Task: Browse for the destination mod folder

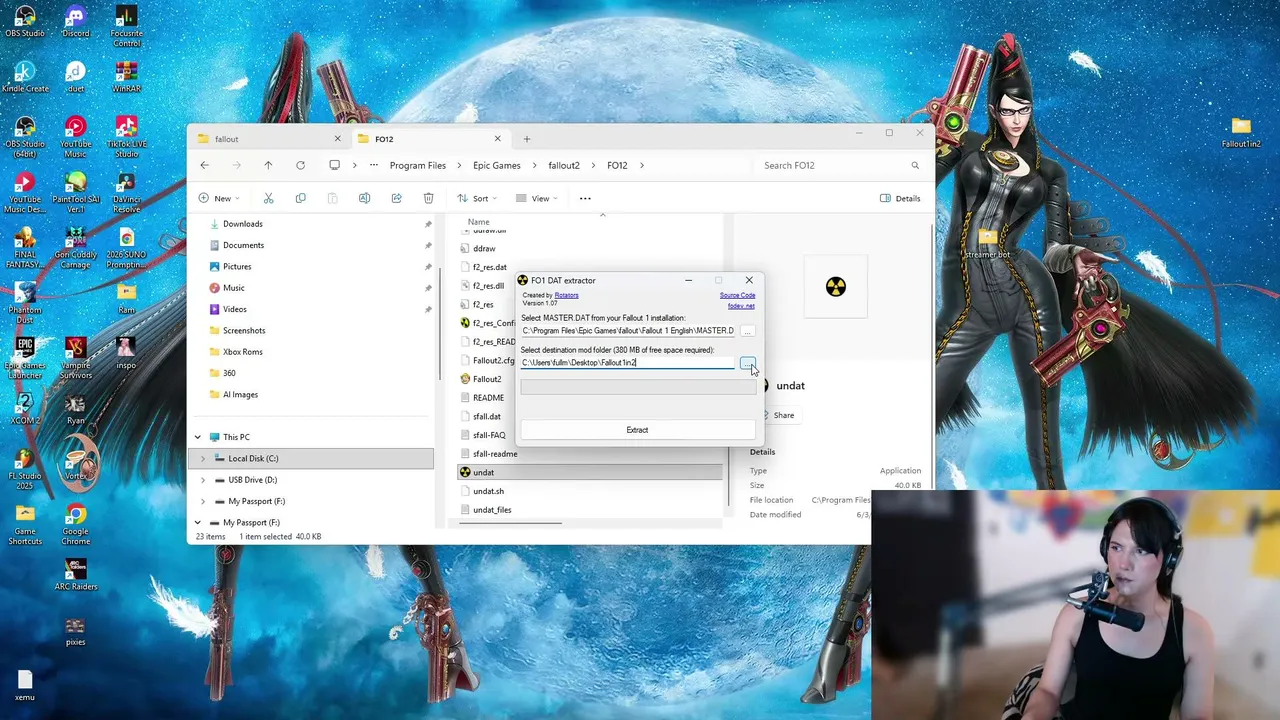Action: pyautogui.click(x=747, y=363)
